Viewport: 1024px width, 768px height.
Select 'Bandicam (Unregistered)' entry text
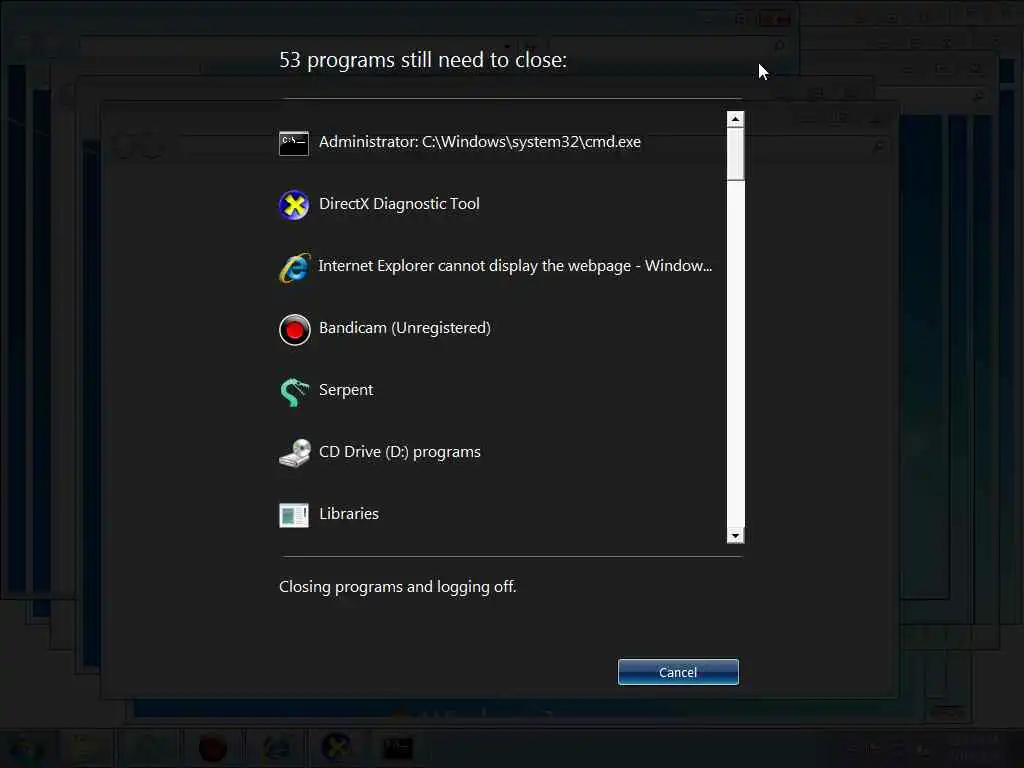404,328
